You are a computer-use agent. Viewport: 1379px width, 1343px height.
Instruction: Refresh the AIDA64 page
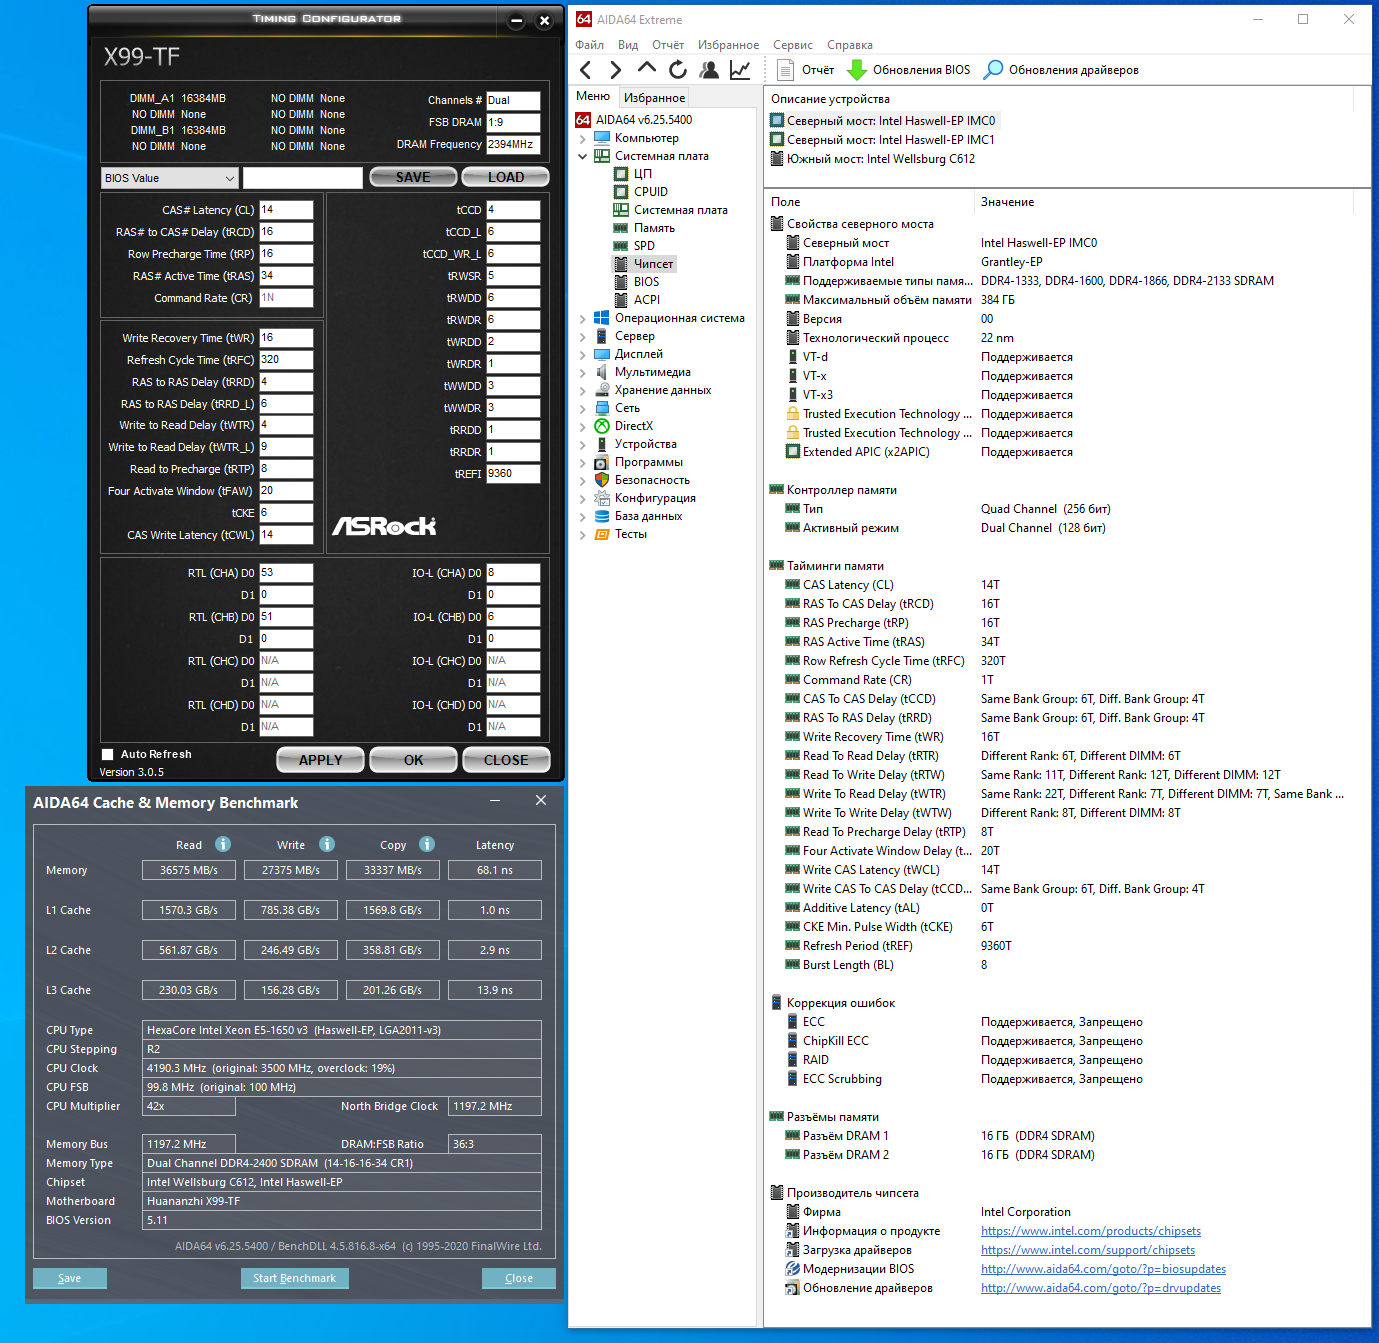tap(678, 69)
